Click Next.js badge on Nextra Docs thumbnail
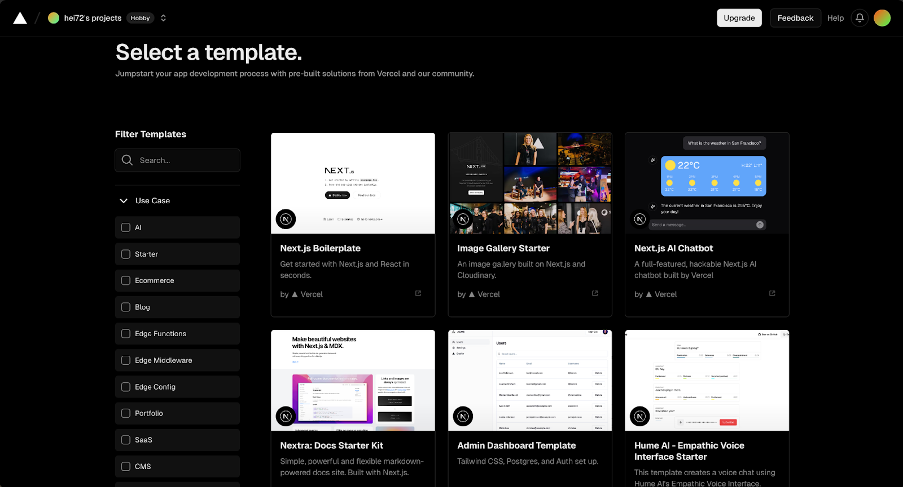This screenshot has width=904, height=488. (x=286, y=416)
